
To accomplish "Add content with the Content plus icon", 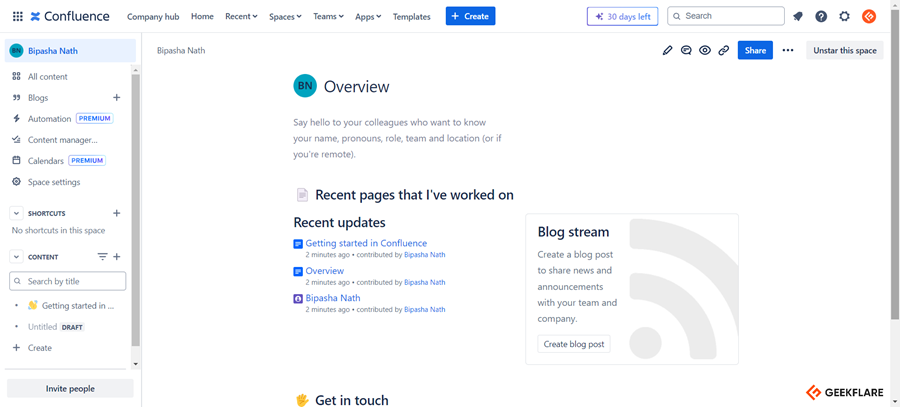I will pyautogui.click(x=117, y=257).
